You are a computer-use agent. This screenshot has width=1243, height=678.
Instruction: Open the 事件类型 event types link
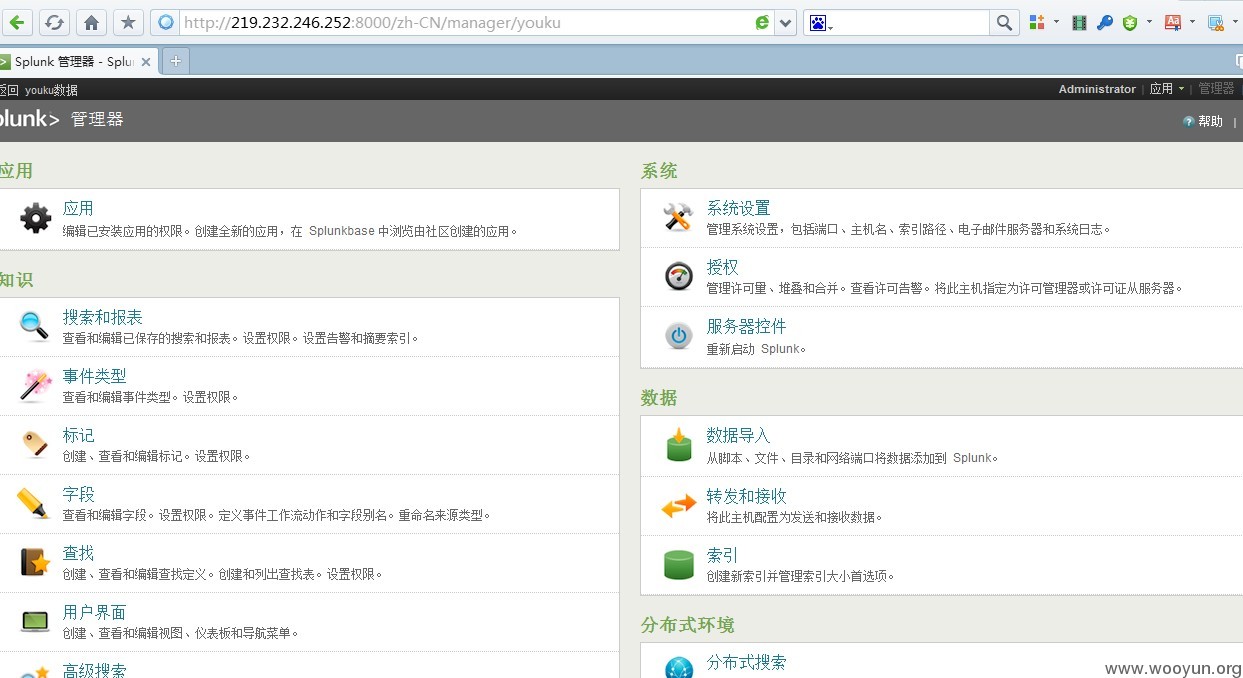[x=94, y=376]
